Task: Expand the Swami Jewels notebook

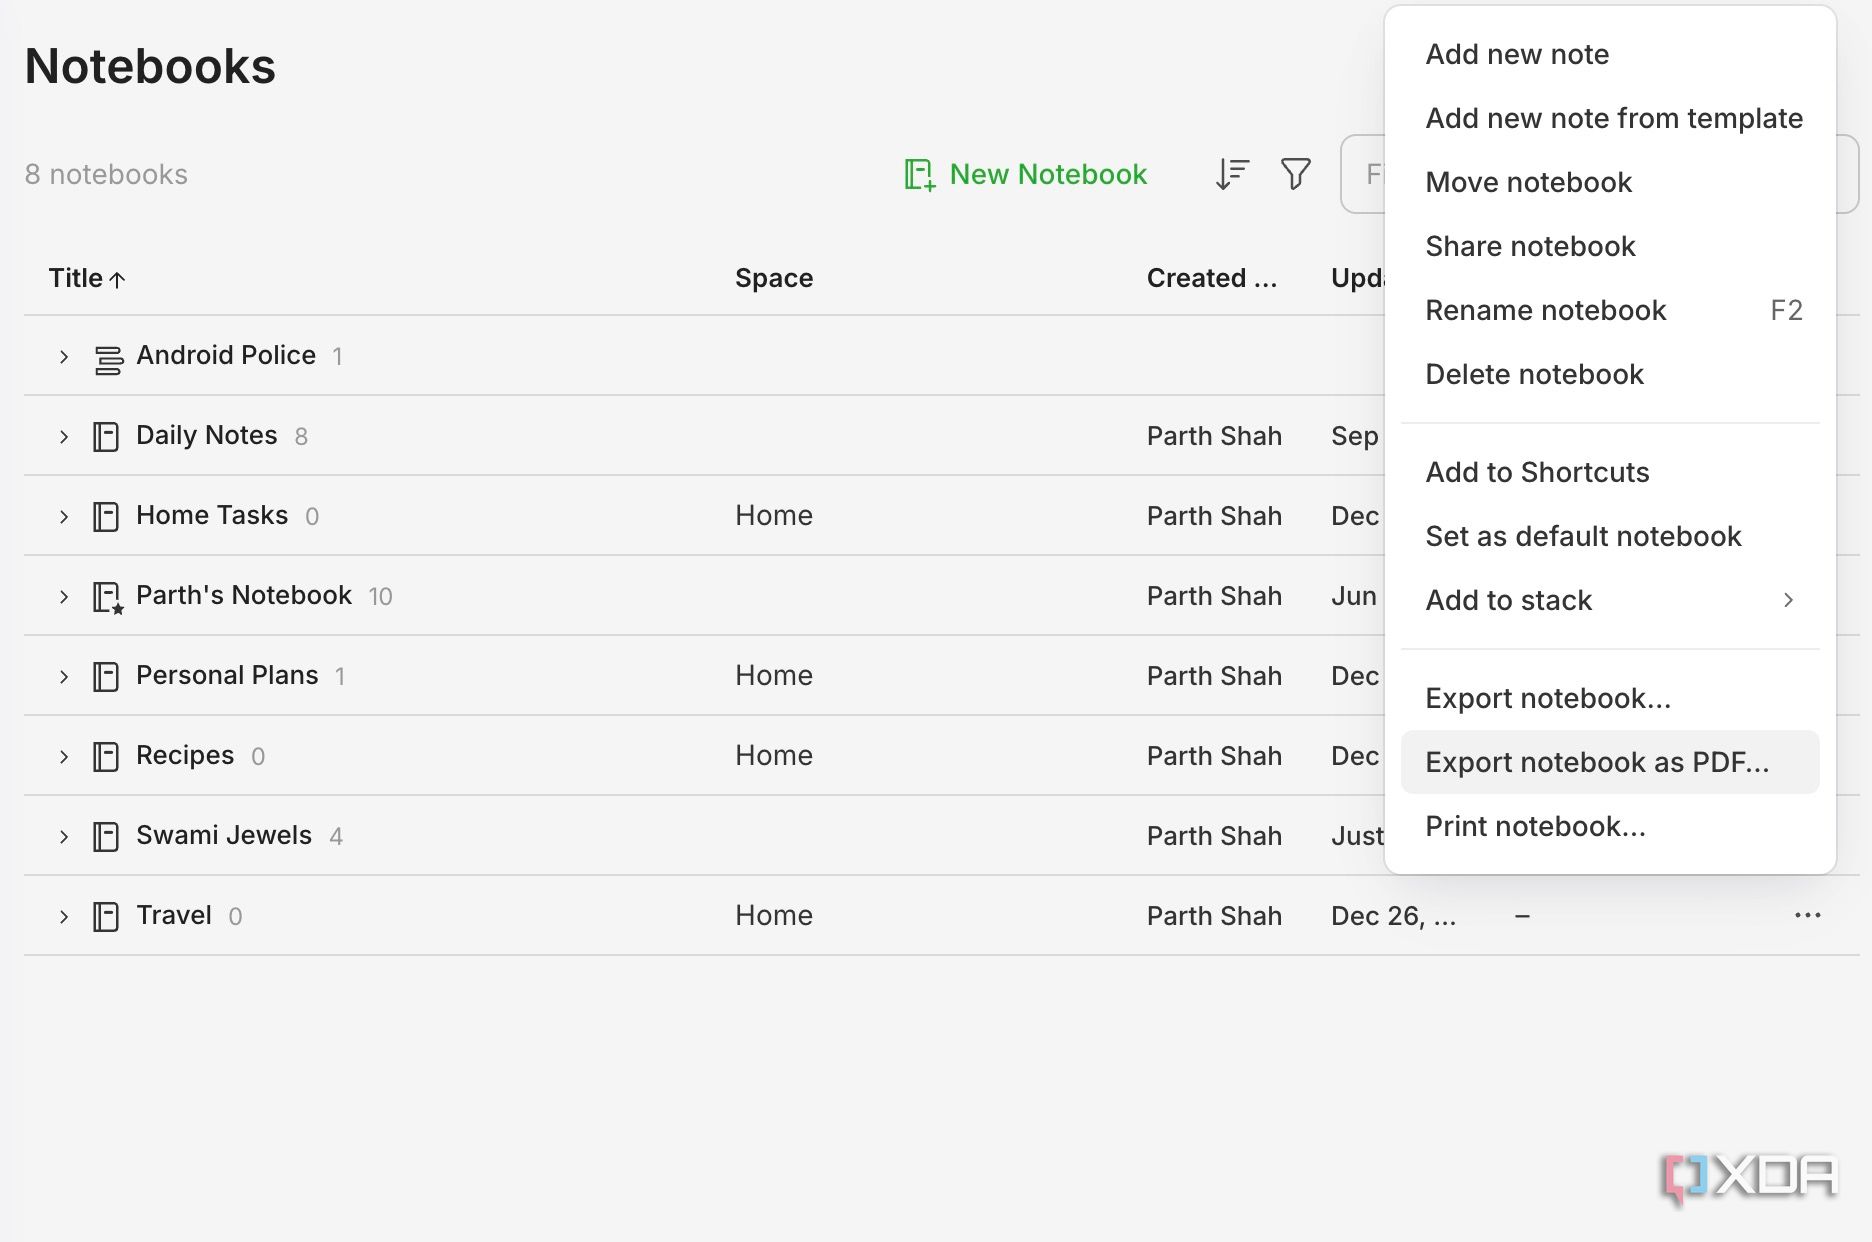Action: click(x=64, y=837)
